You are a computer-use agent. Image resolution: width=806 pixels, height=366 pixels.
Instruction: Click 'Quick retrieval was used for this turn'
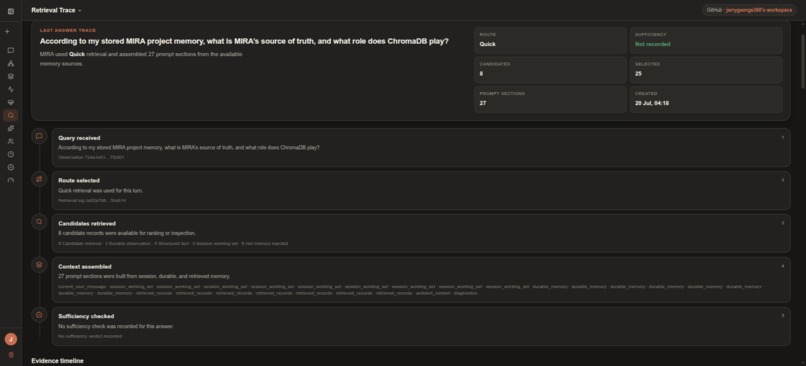tap(101, 190)
